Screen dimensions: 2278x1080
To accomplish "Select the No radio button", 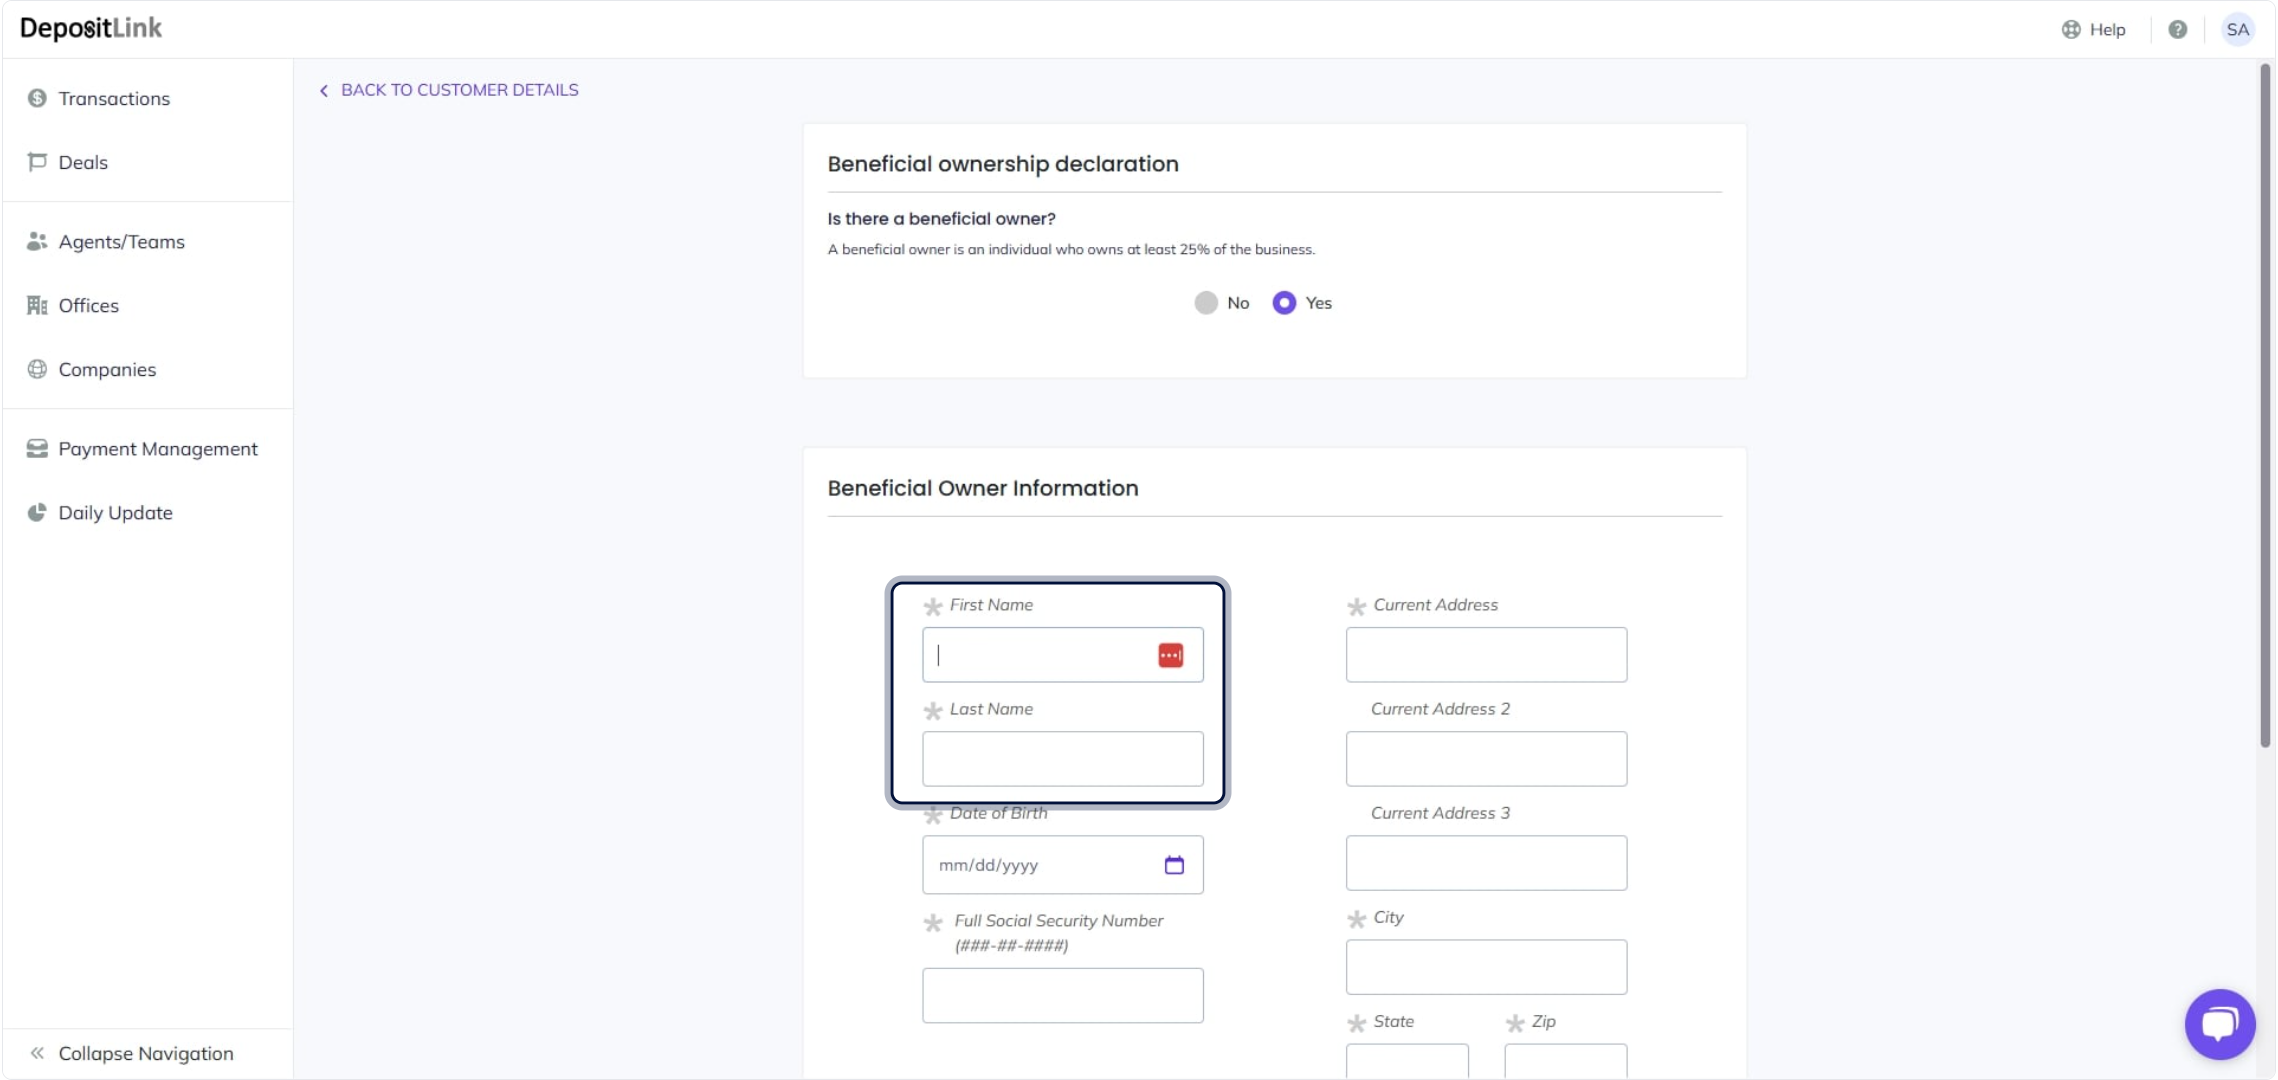I will coord(1206,303).
